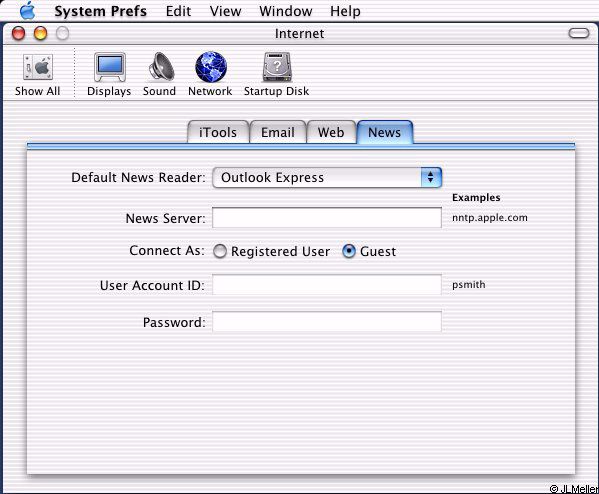Open the Edit menu
The height and width of the screenshot is (494, 599).
click(x=178, y=11)
